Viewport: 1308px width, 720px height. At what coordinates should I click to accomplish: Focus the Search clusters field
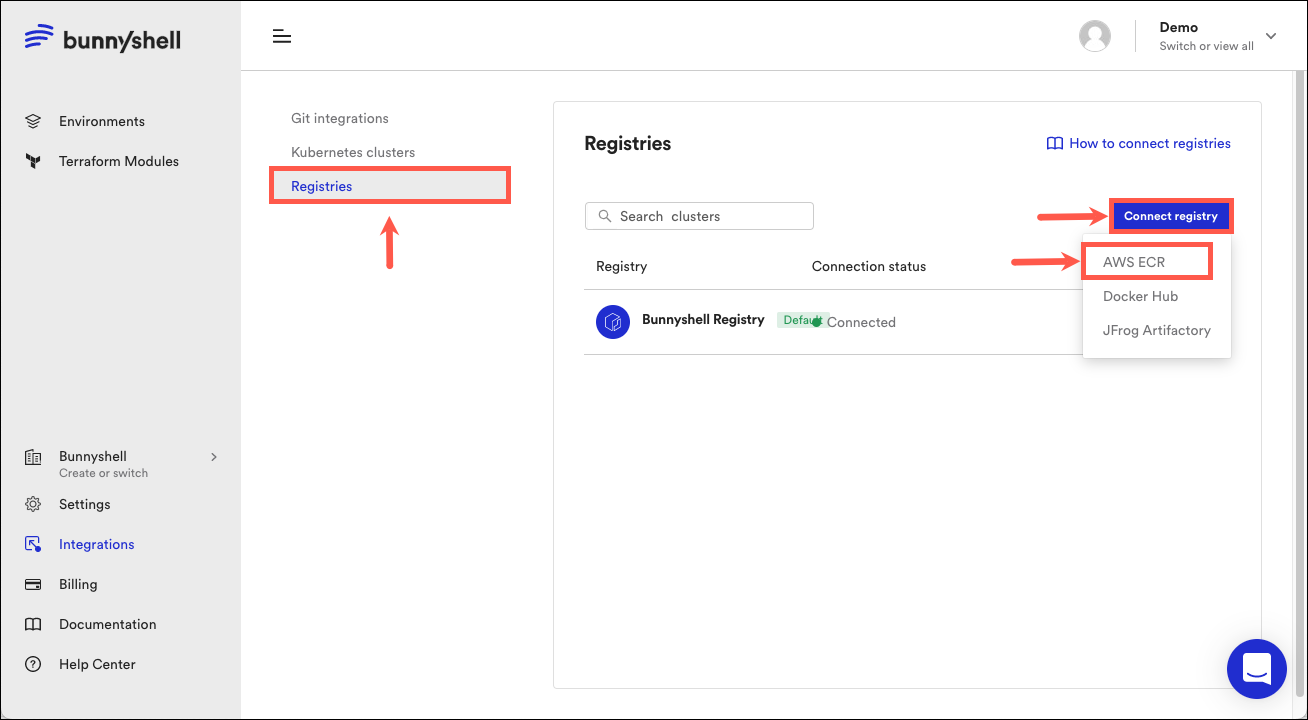pos(699,216)
